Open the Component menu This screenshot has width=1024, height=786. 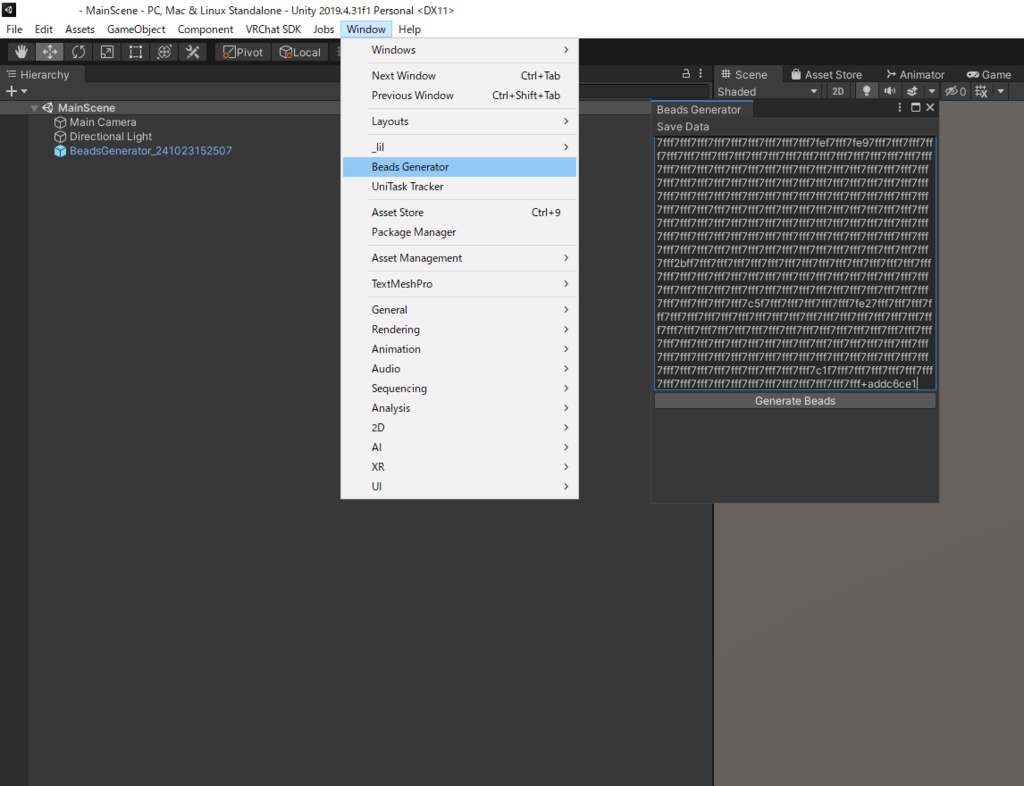click(x=205, y=29)
